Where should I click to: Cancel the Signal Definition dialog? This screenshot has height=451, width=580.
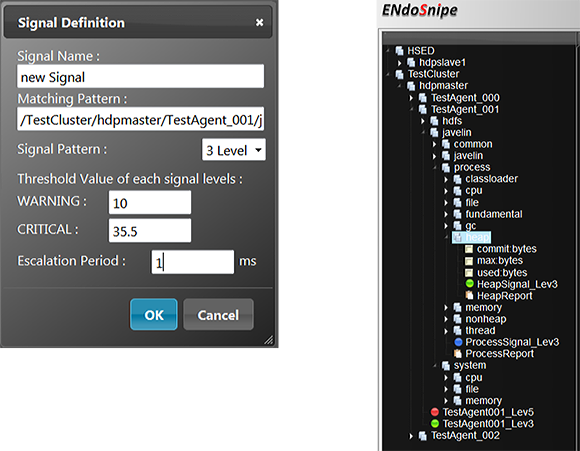point(218,314)
